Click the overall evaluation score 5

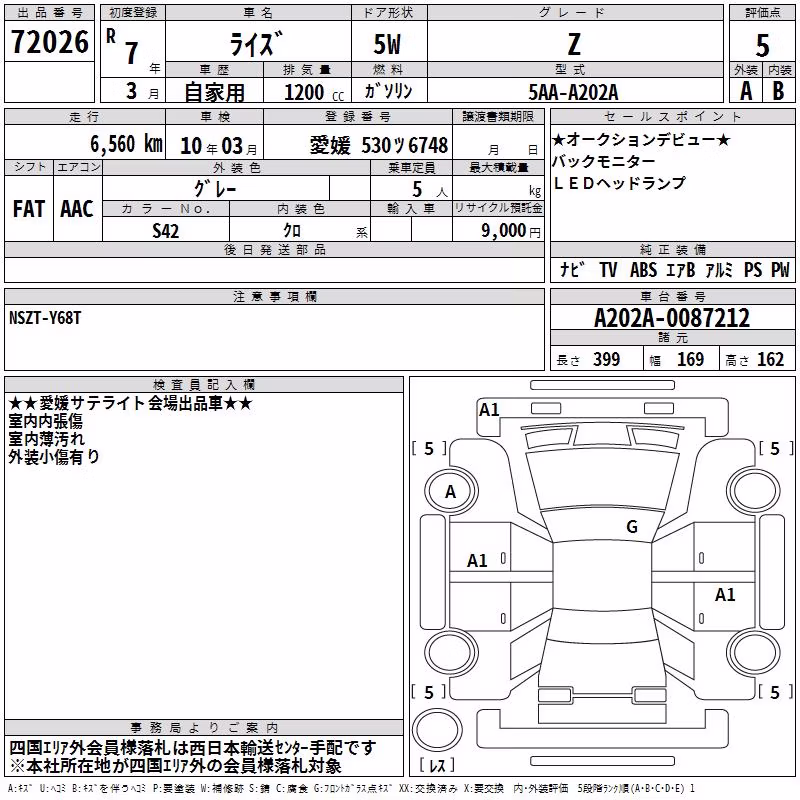tap(762, 45)
